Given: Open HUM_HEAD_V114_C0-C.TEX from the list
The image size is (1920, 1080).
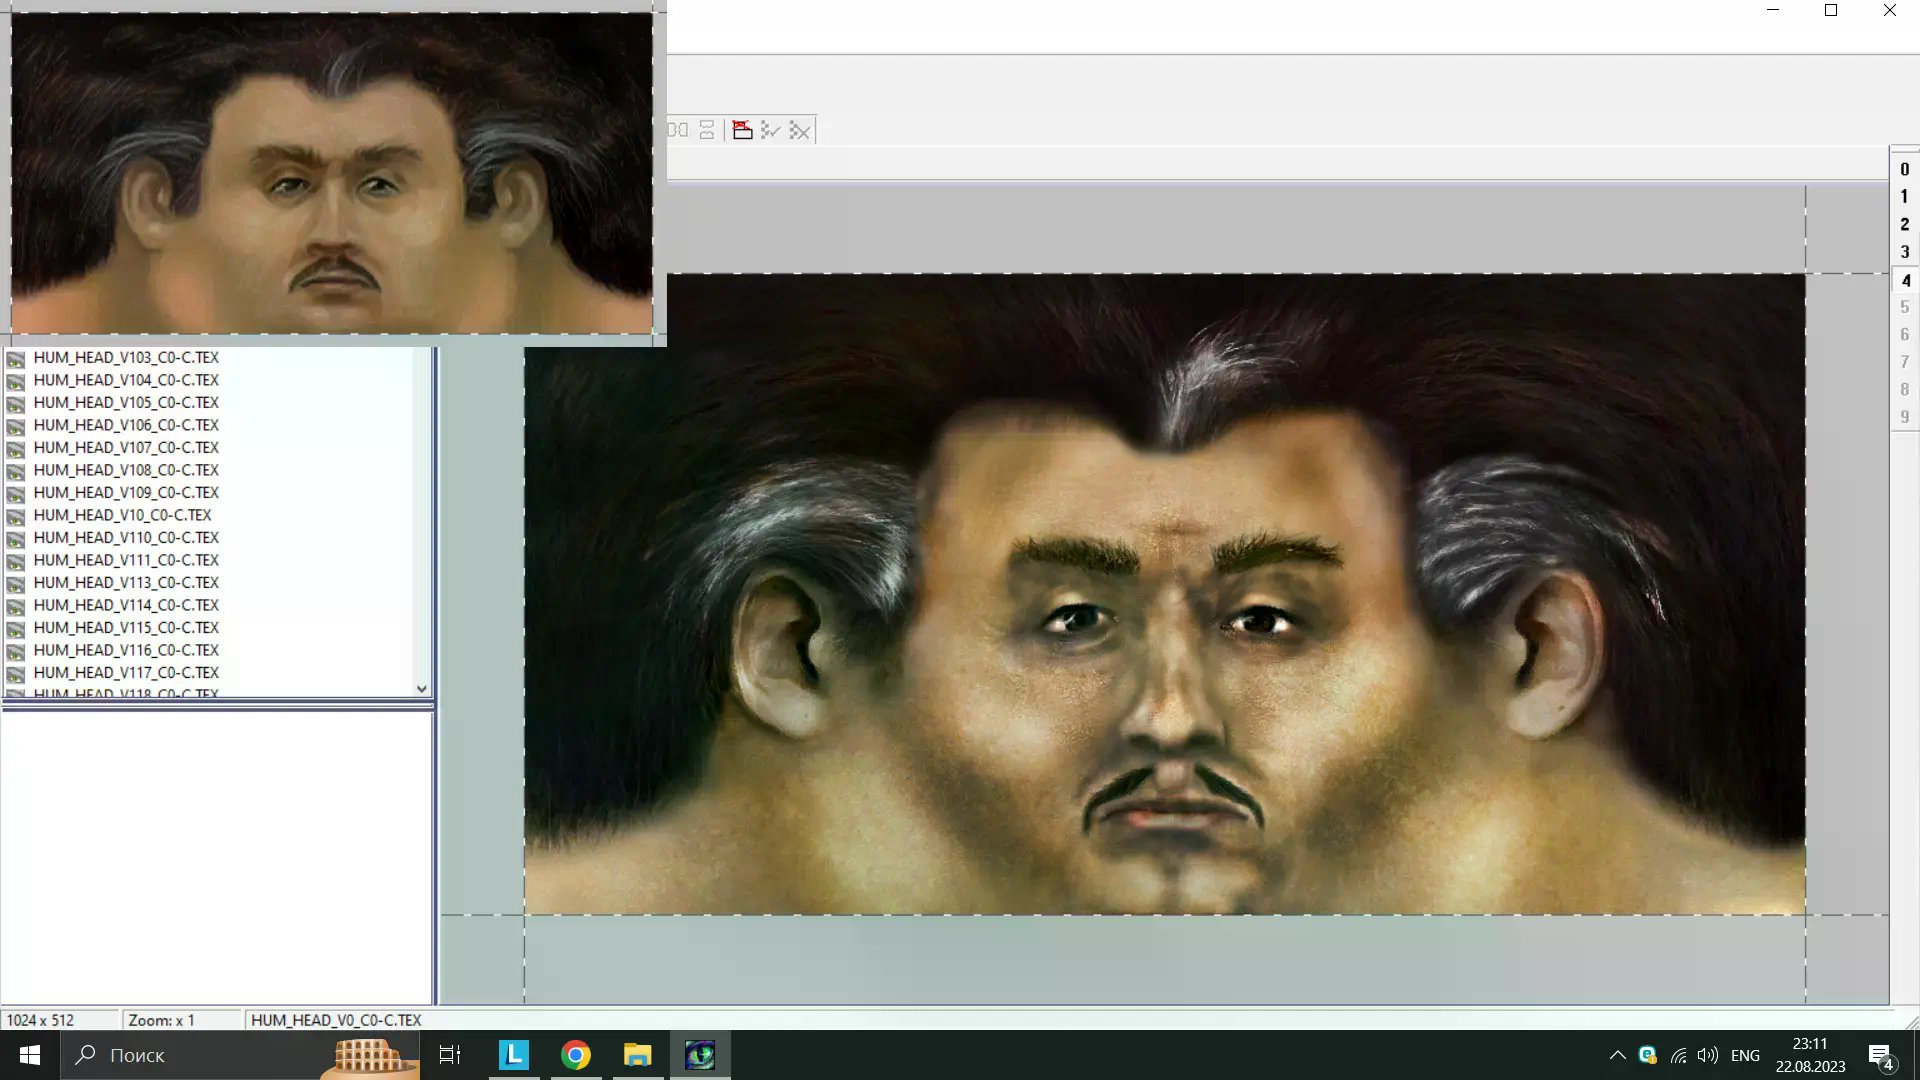Looking at the screenshot, I should 126,605.
